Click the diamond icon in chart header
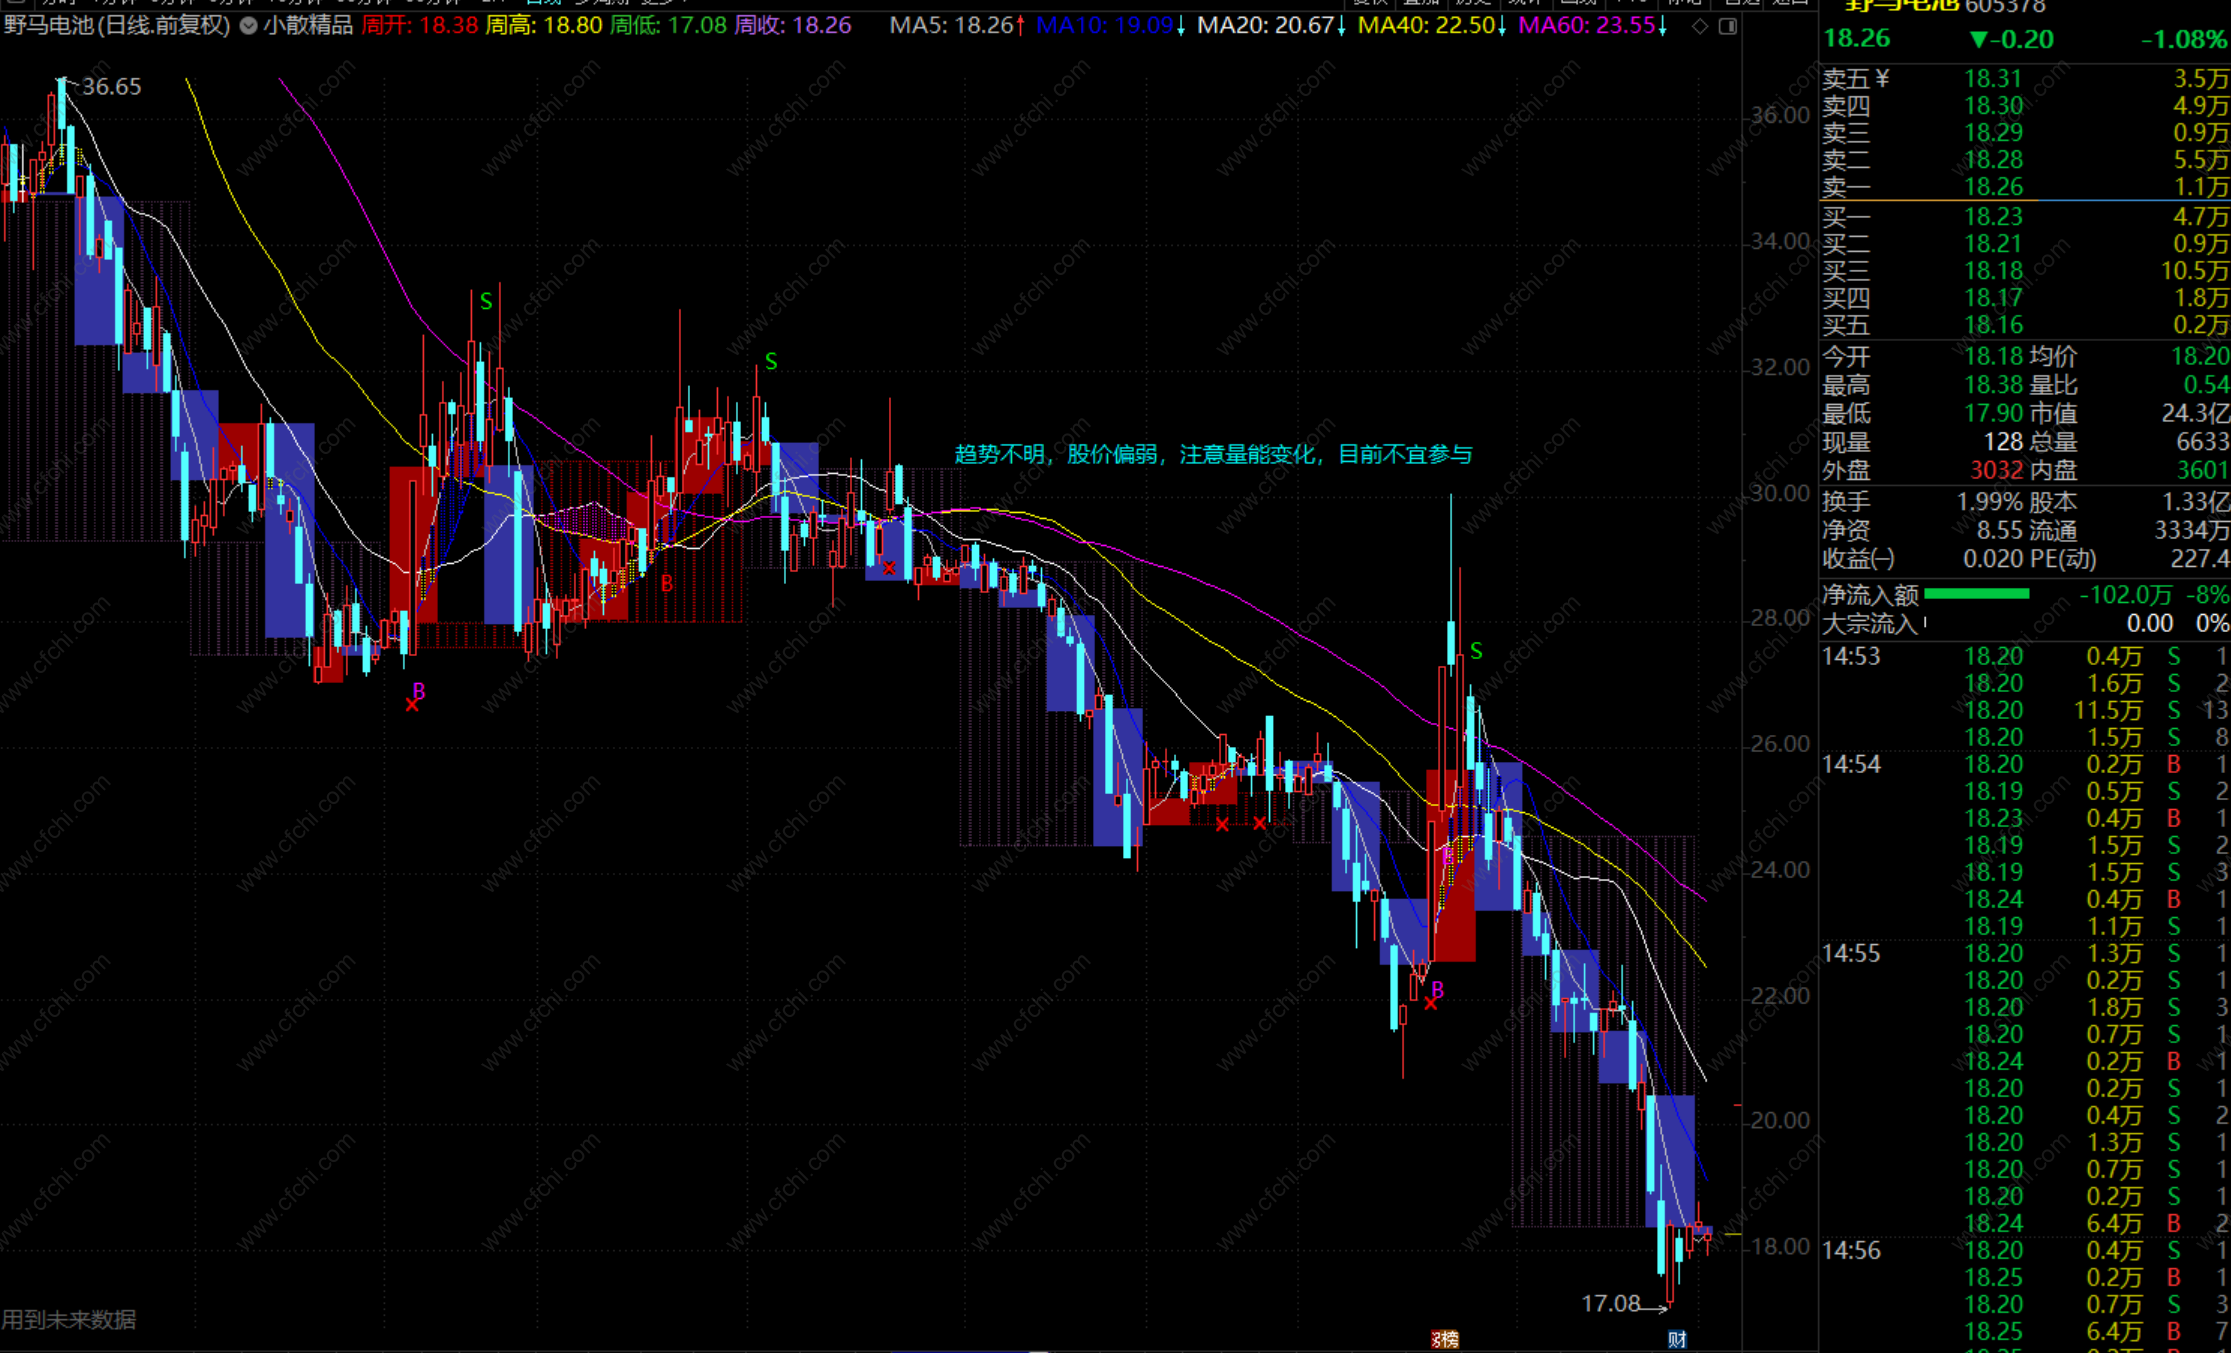The height and width of the screenshot is (1353, 2231). (1700, 26)
